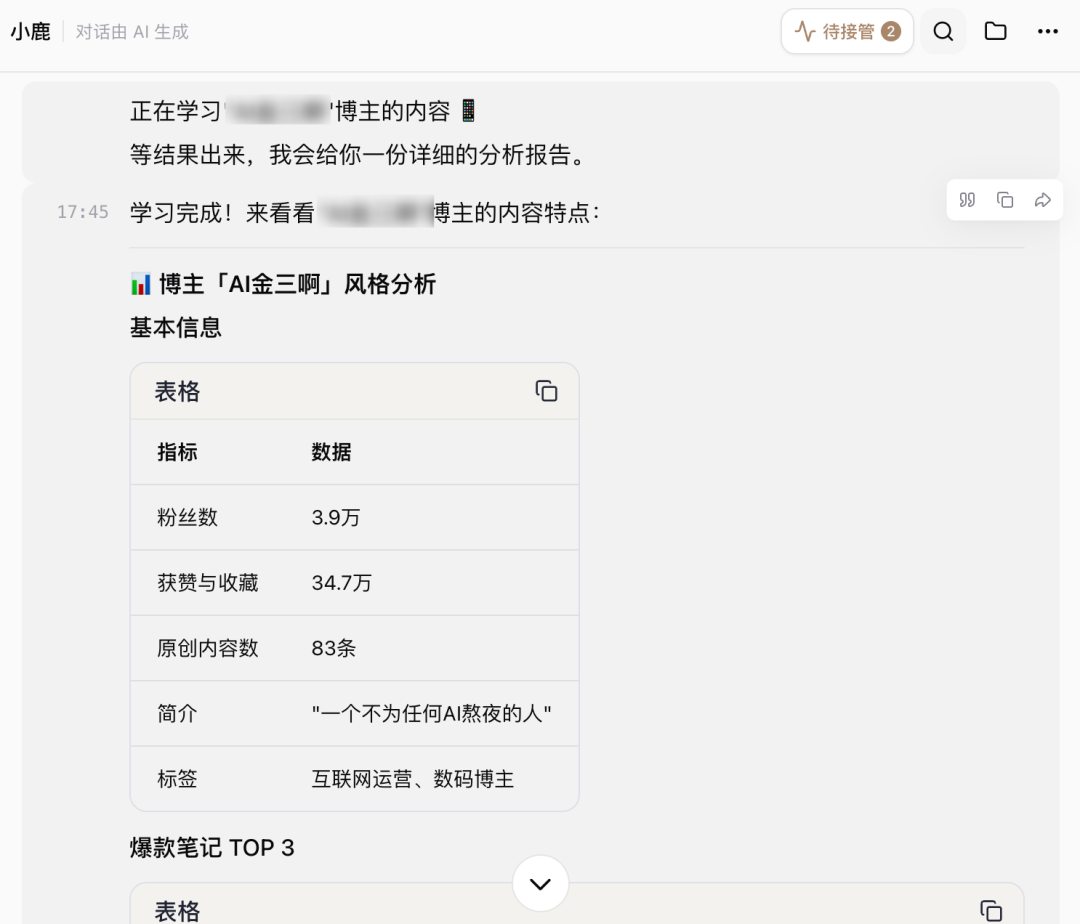Select the 互联网运营、数码博主 tag cell

click(x=412, y=779)
